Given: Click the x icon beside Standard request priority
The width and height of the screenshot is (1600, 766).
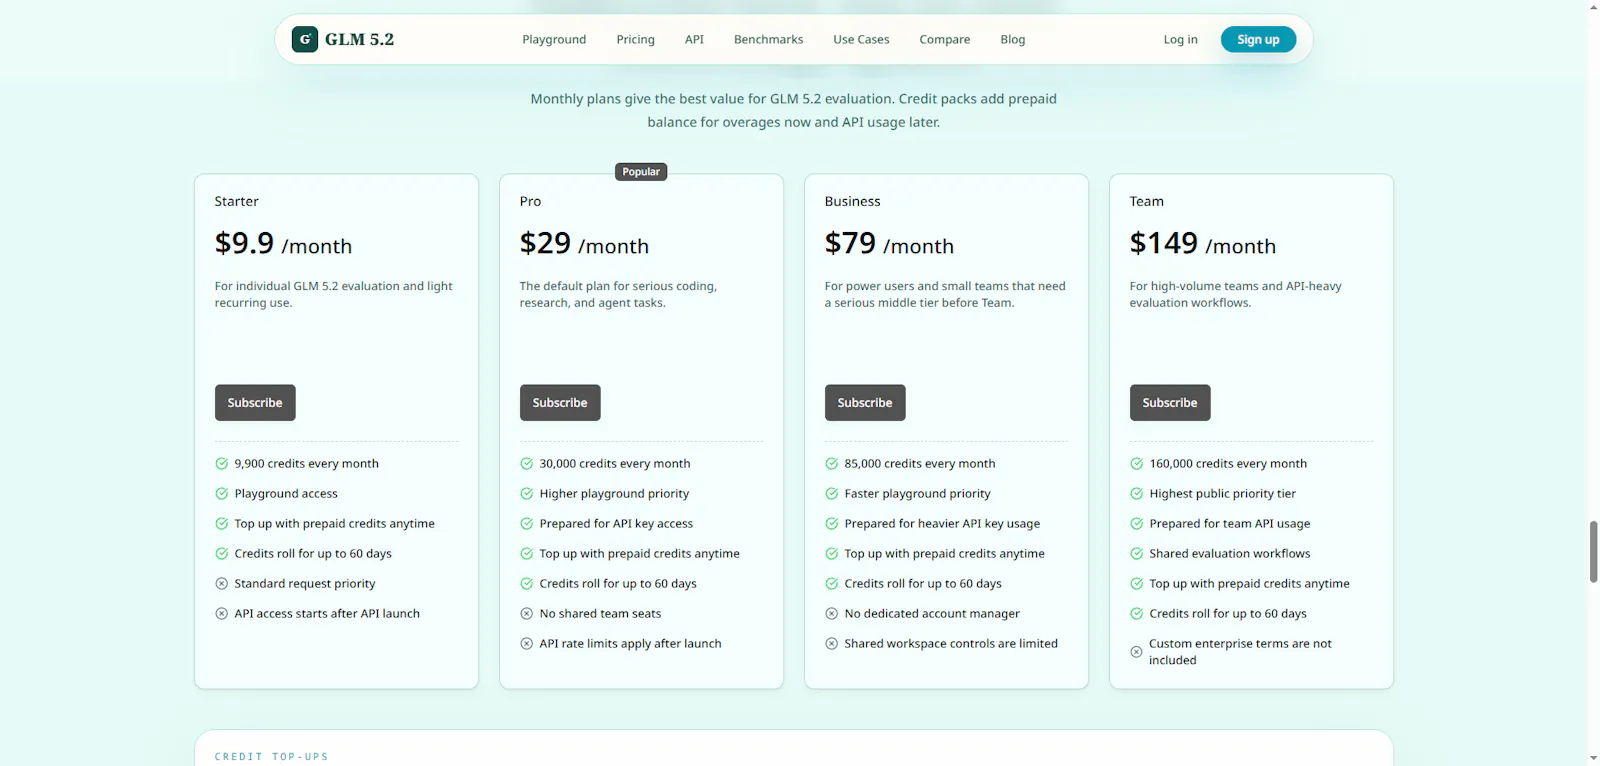Looking at the screenshot, I should 222,583.
